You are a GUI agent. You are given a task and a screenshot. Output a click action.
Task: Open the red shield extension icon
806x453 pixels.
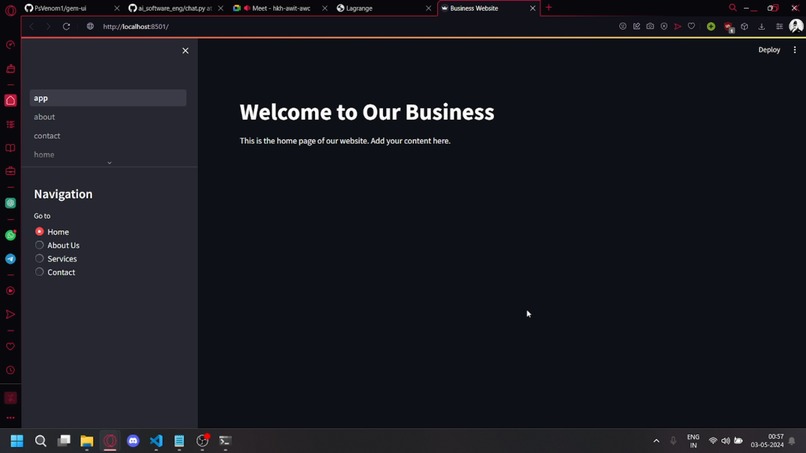[728, 27]
